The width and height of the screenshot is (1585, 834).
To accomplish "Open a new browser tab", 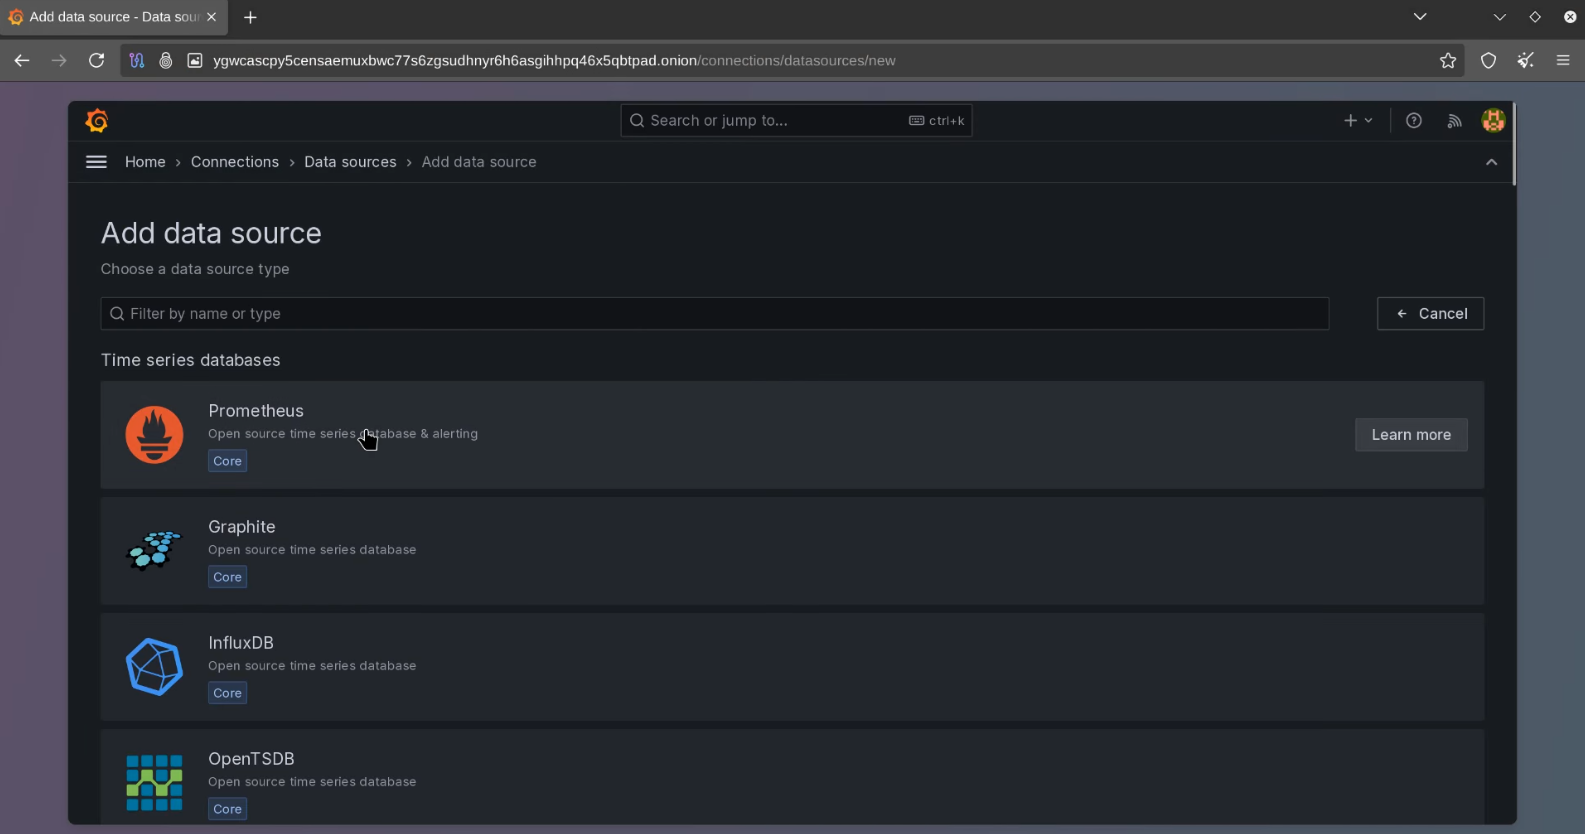I will pyautogui.click(x=250, y=17).
